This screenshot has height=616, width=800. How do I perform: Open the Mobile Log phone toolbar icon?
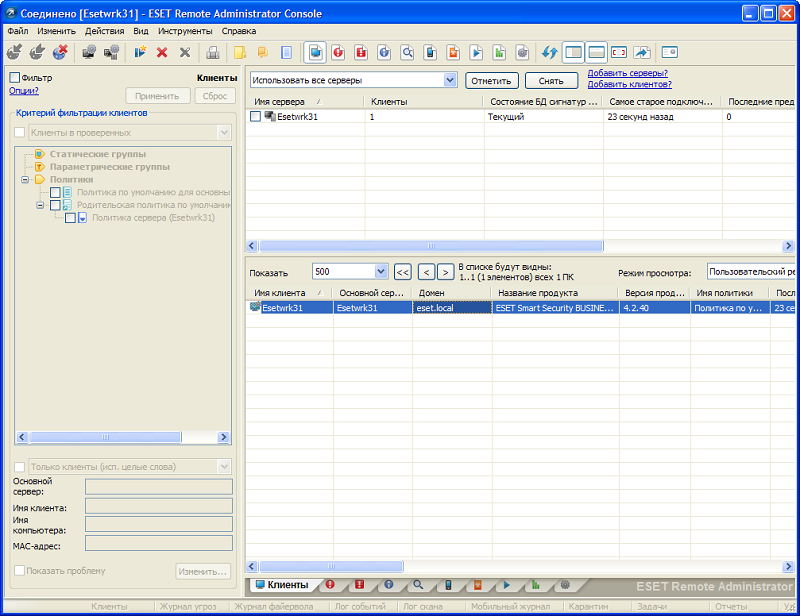click(430, 52)
